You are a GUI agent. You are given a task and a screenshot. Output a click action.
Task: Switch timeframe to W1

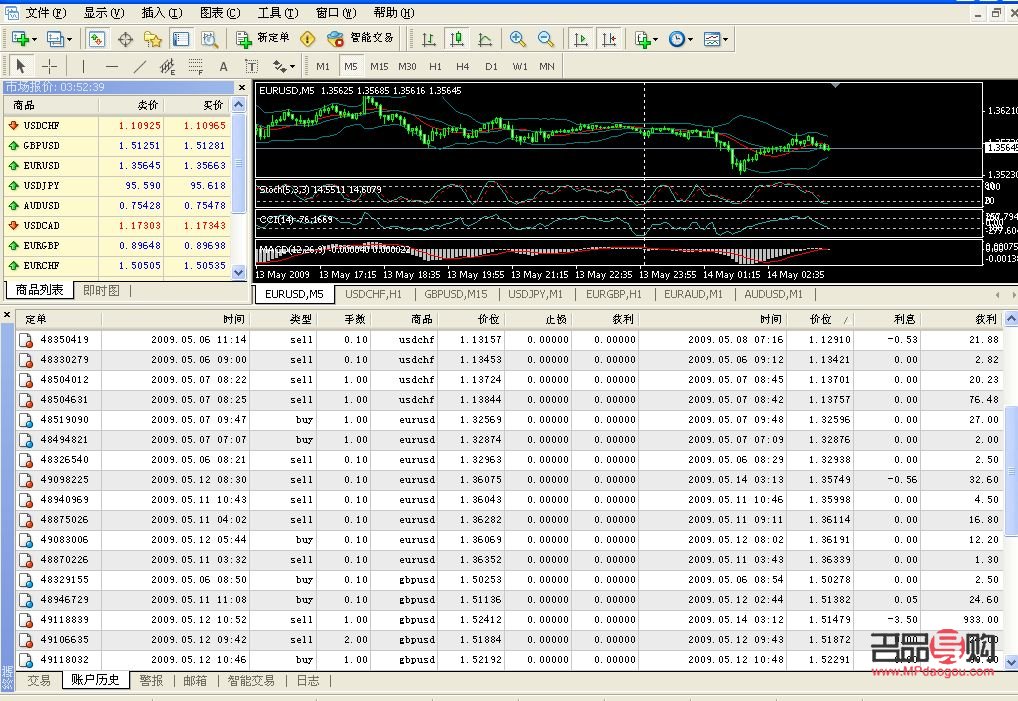[519, 66]
